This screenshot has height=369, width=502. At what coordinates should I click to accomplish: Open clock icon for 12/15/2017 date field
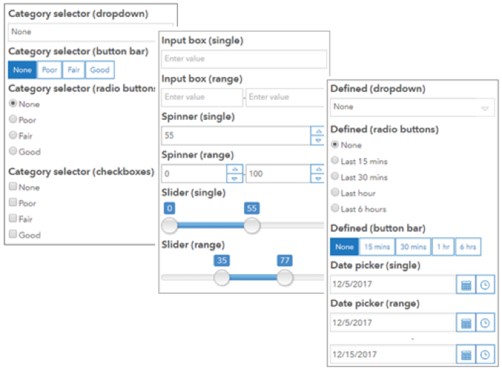(x=485, y=355)
